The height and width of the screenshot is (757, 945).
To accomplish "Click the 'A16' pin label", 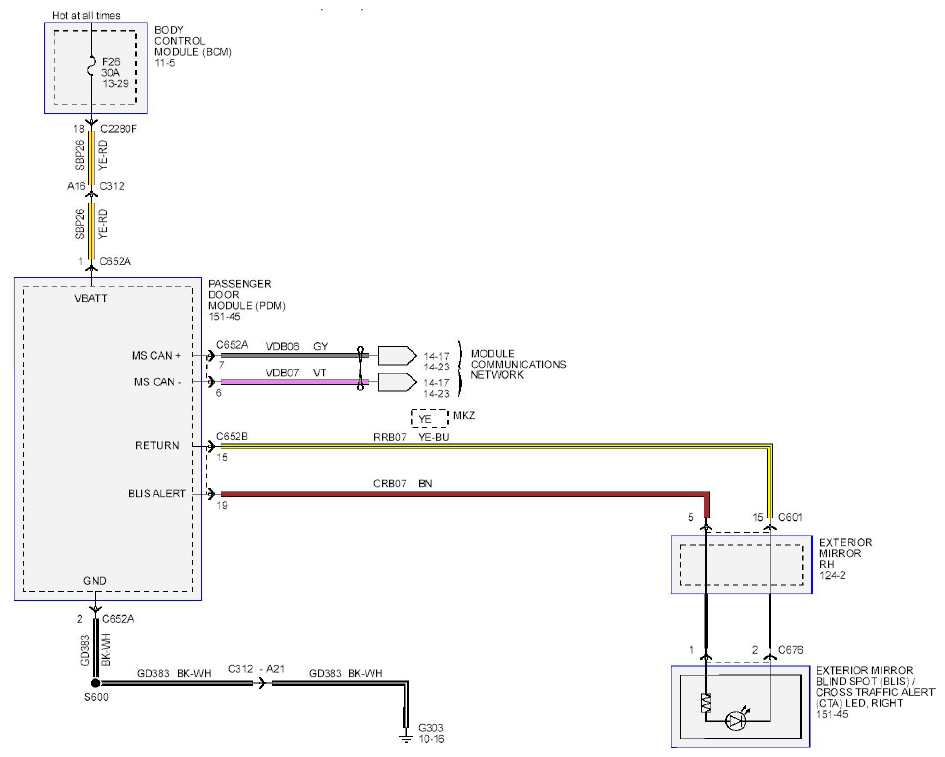I will click(x=76, y=186).
